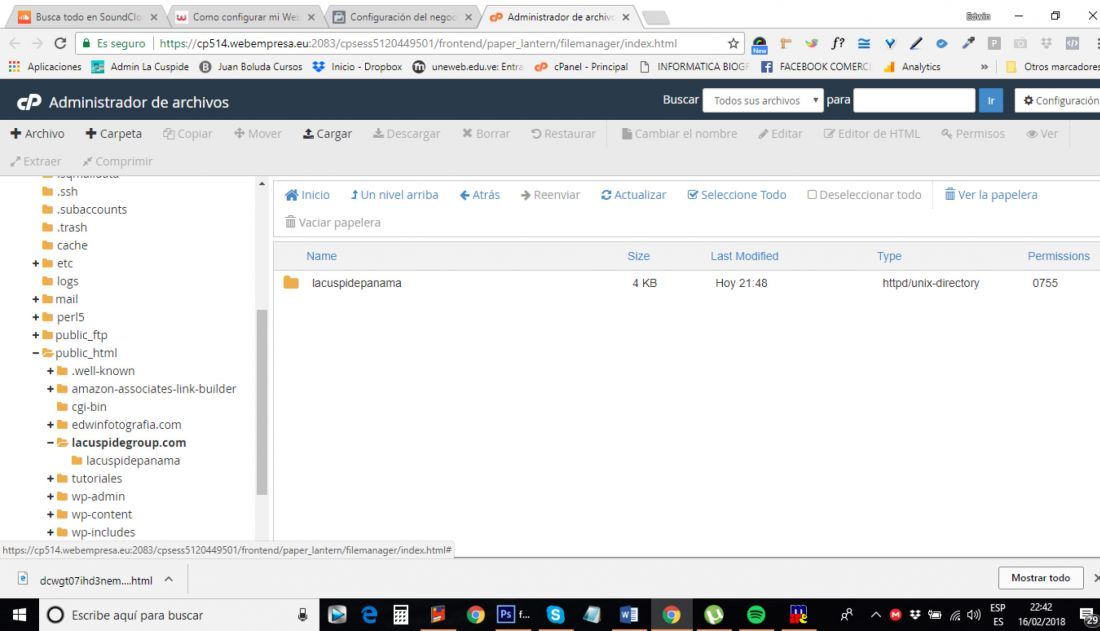This screenshot has height=631, width=1100.
Task: Click Seleccione Todo
Action: (737, 194)
